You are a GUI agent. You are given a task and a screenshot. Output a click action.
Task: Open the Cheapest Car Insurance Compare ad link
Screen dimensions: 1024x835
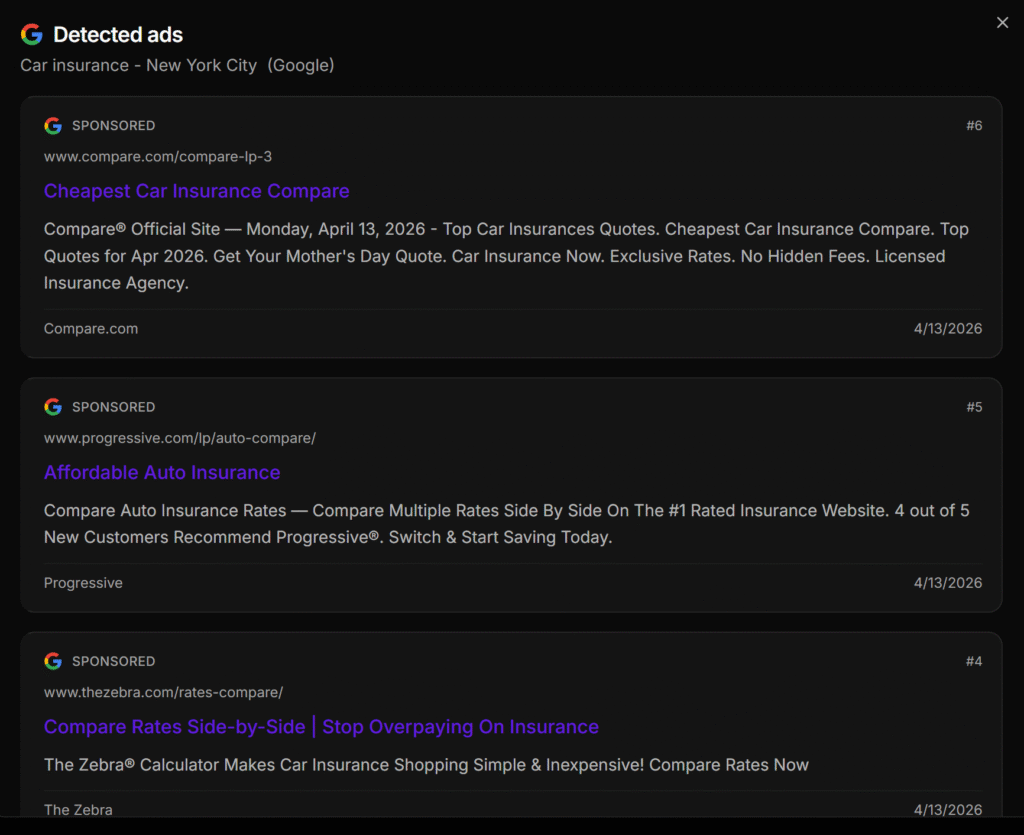pyautogui.click(x=196, y=191)
